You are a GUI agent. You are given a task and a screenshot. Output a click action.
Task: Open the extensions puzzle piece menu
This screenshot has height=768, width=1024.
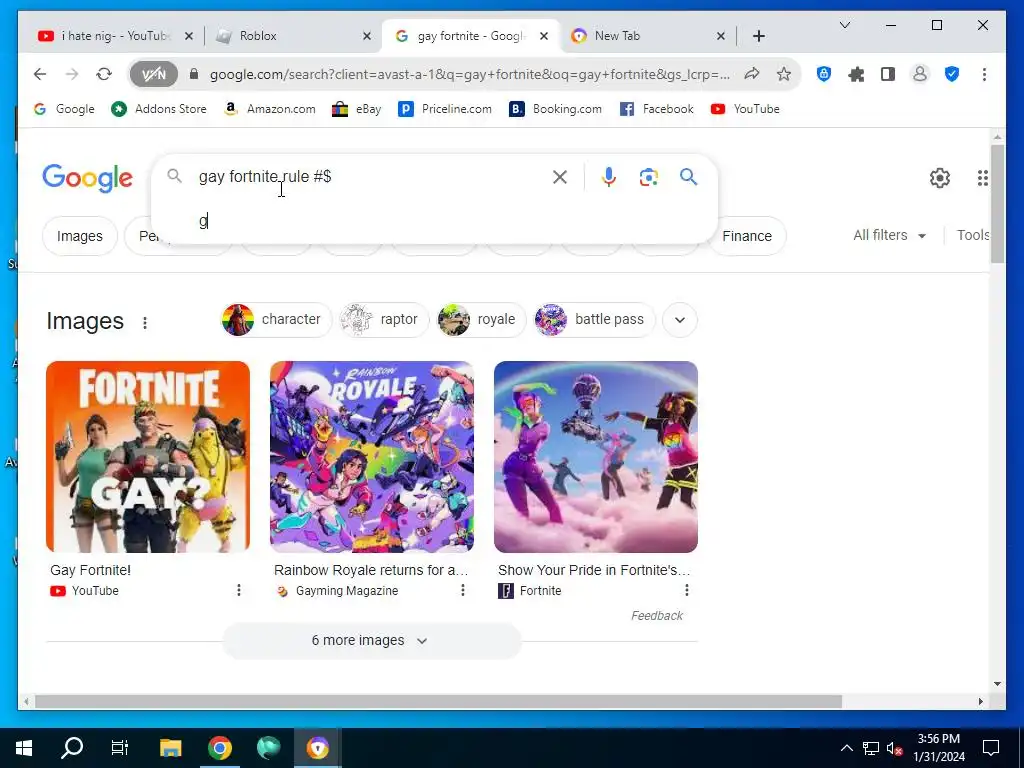(x=856, y=74)
